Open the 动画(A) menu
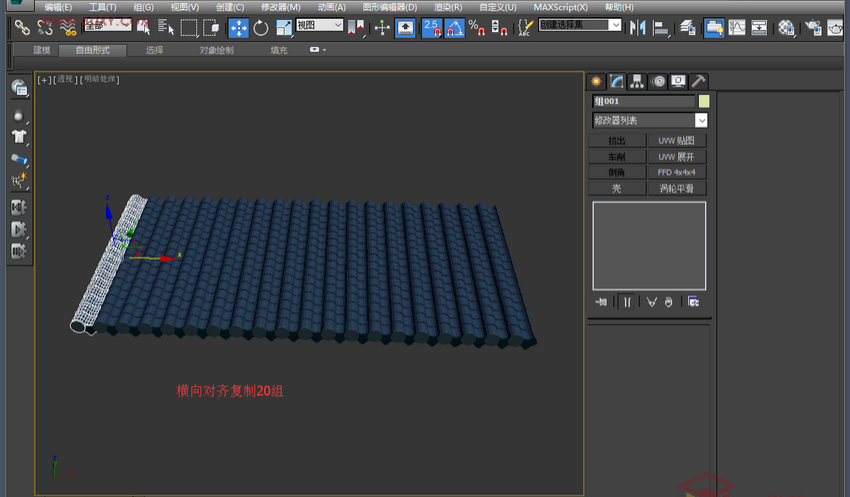The width and height of the screenshot is (850, 497). coord(331,7)
